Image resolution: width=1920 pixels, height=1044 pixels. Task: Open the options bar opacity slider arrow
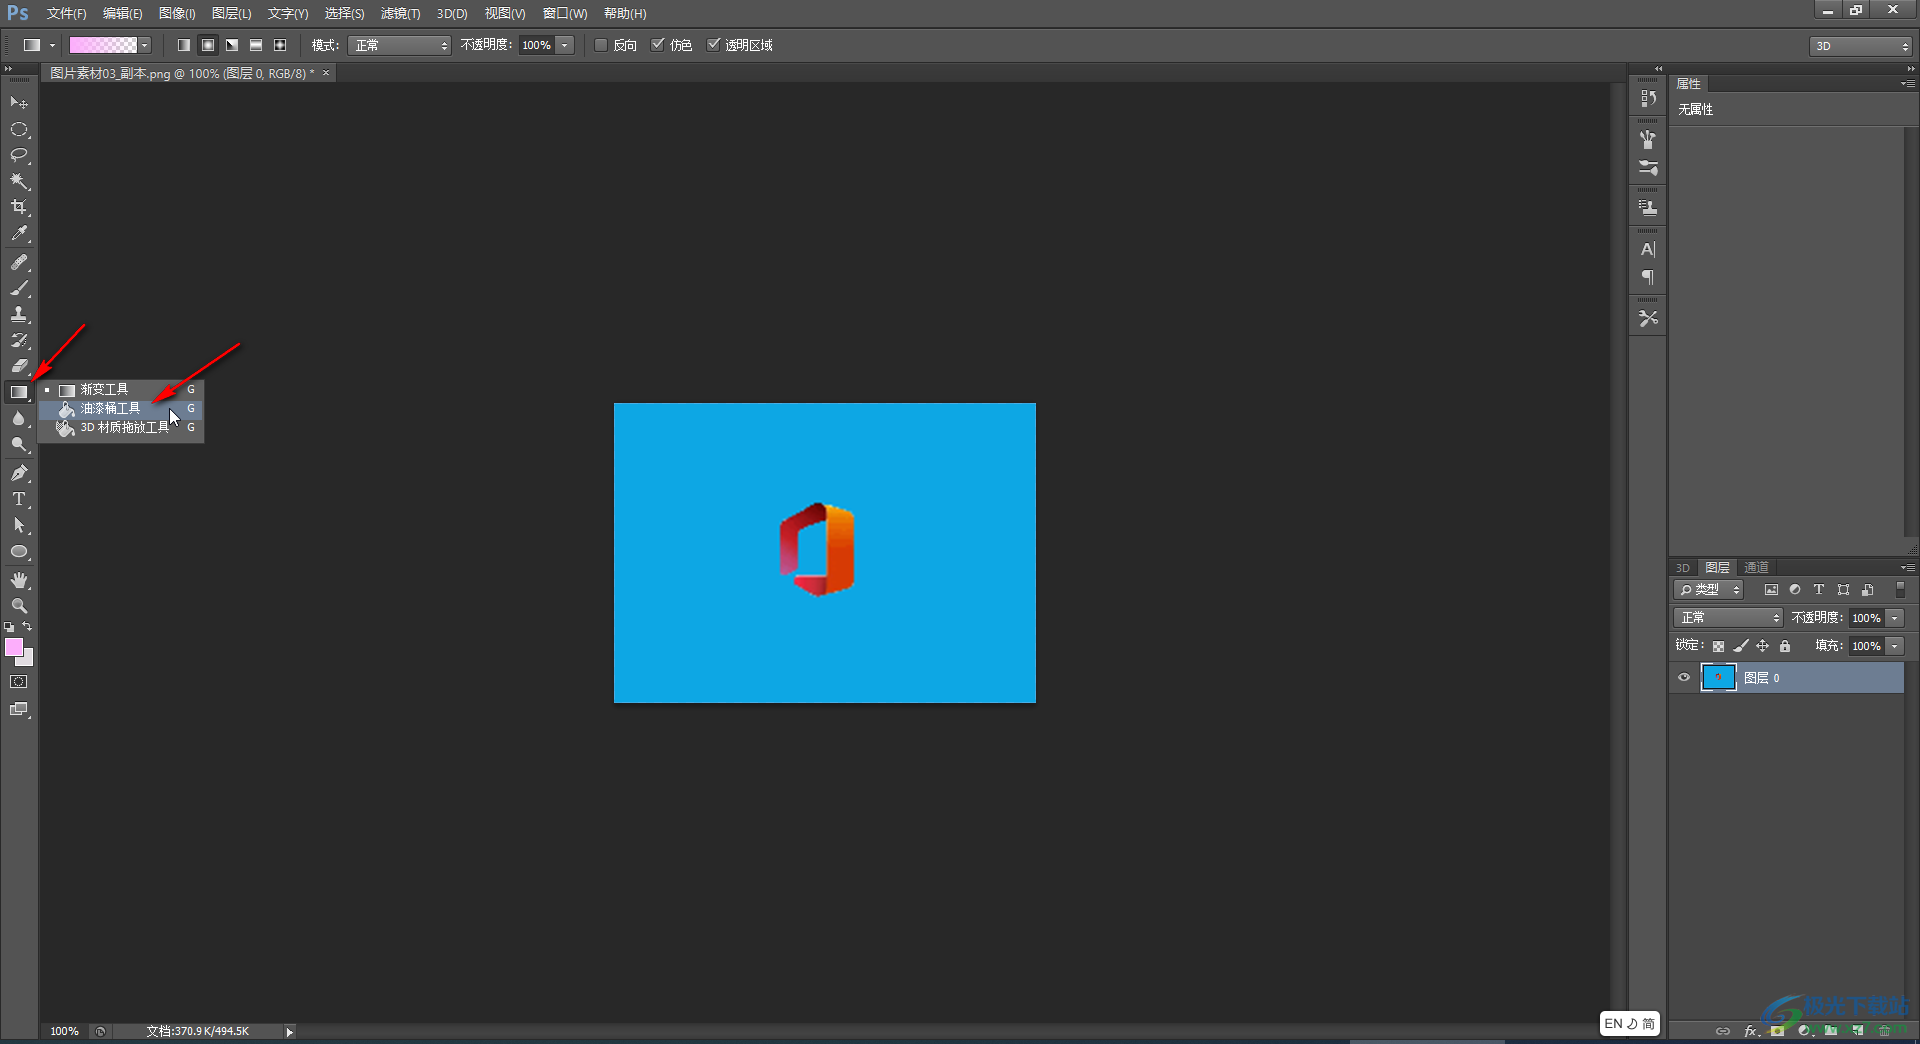(x=565, y=45)
